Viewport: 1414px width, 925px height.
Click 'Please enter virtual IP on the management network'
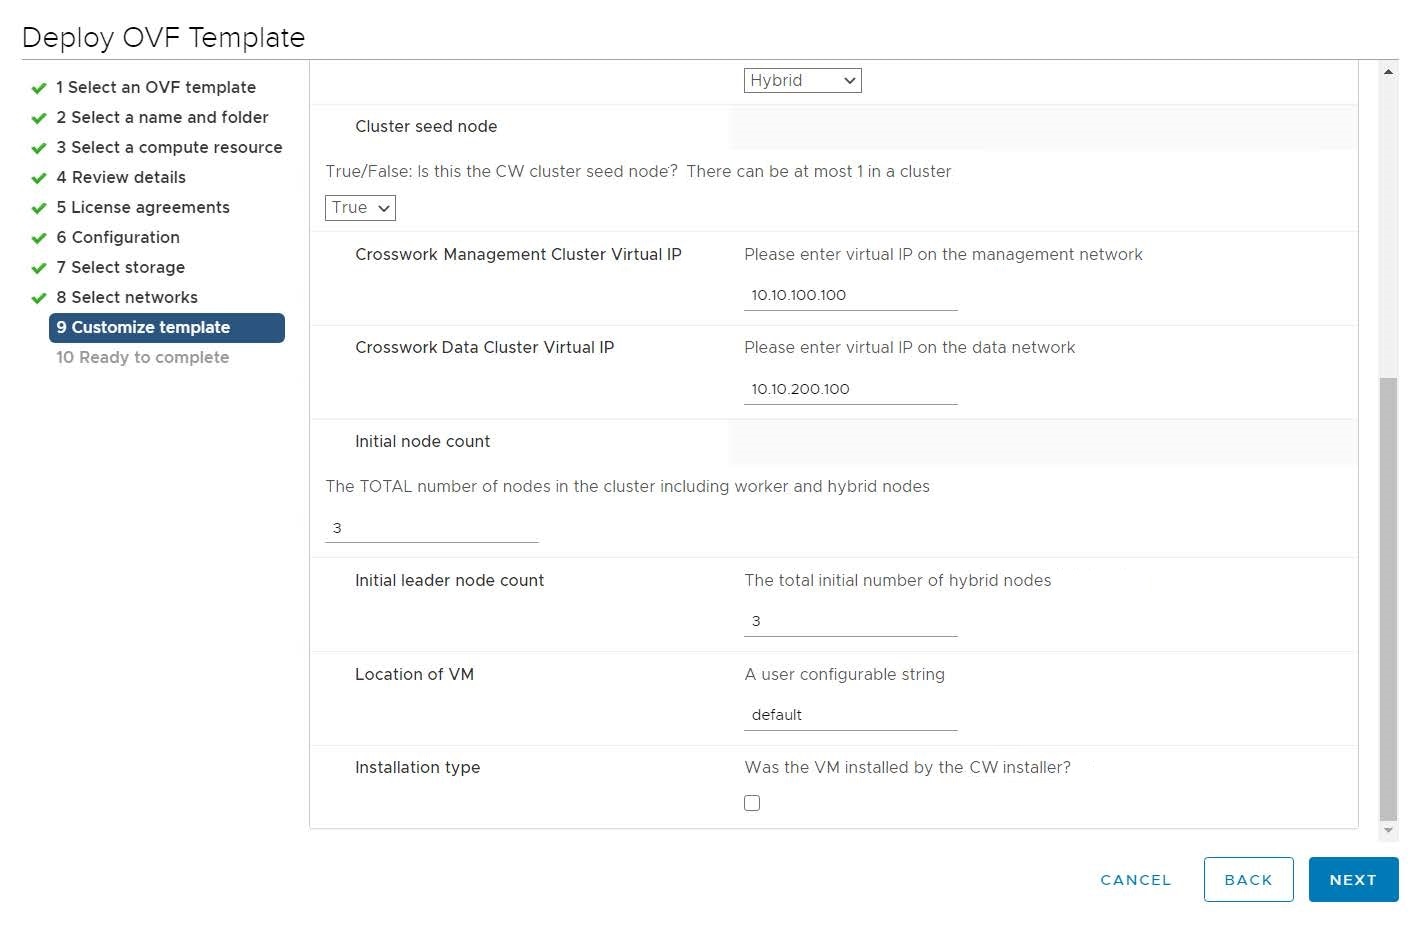tap(943, 254)
